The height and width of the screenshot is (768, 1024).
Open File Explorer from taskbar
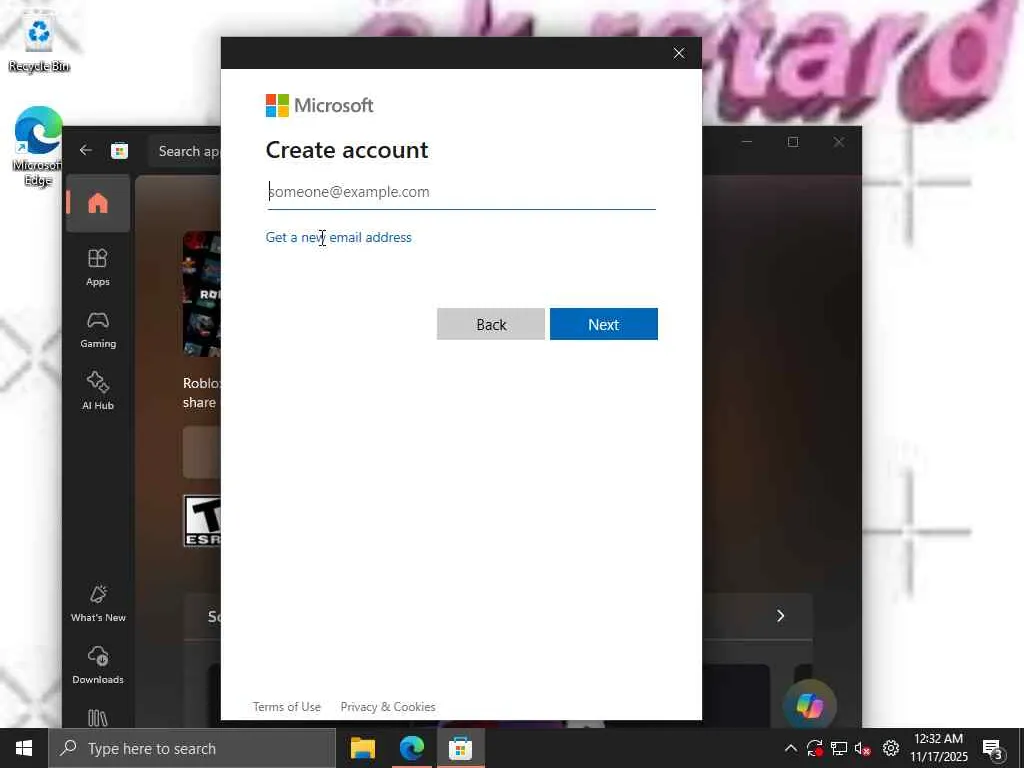pos(362,748)
